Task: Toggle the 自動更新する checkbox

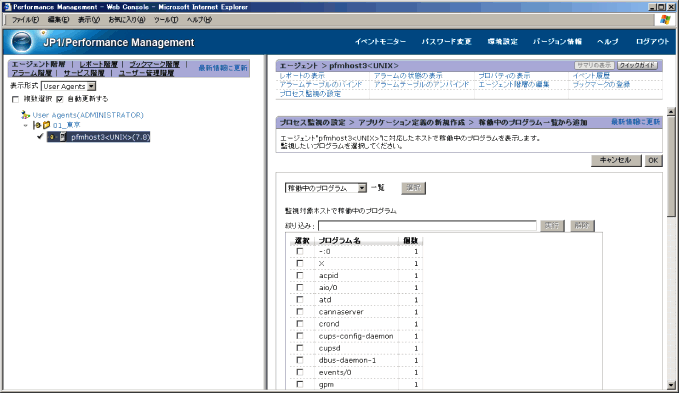Action: pos(60,99)
